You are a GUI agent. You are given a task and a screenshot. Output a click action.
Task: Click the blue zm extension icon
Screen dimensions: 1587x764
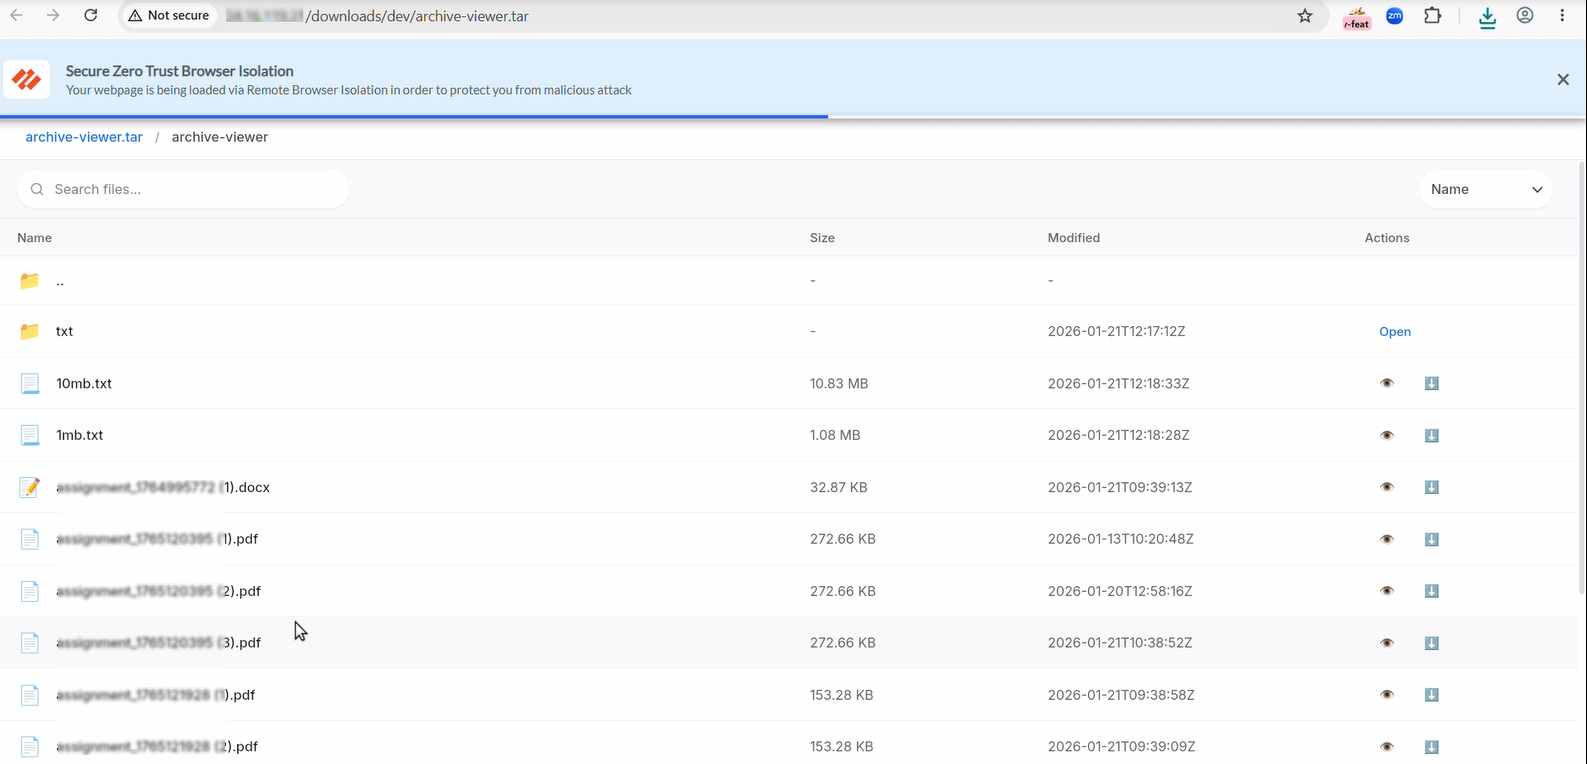[x=1395, y=16]
